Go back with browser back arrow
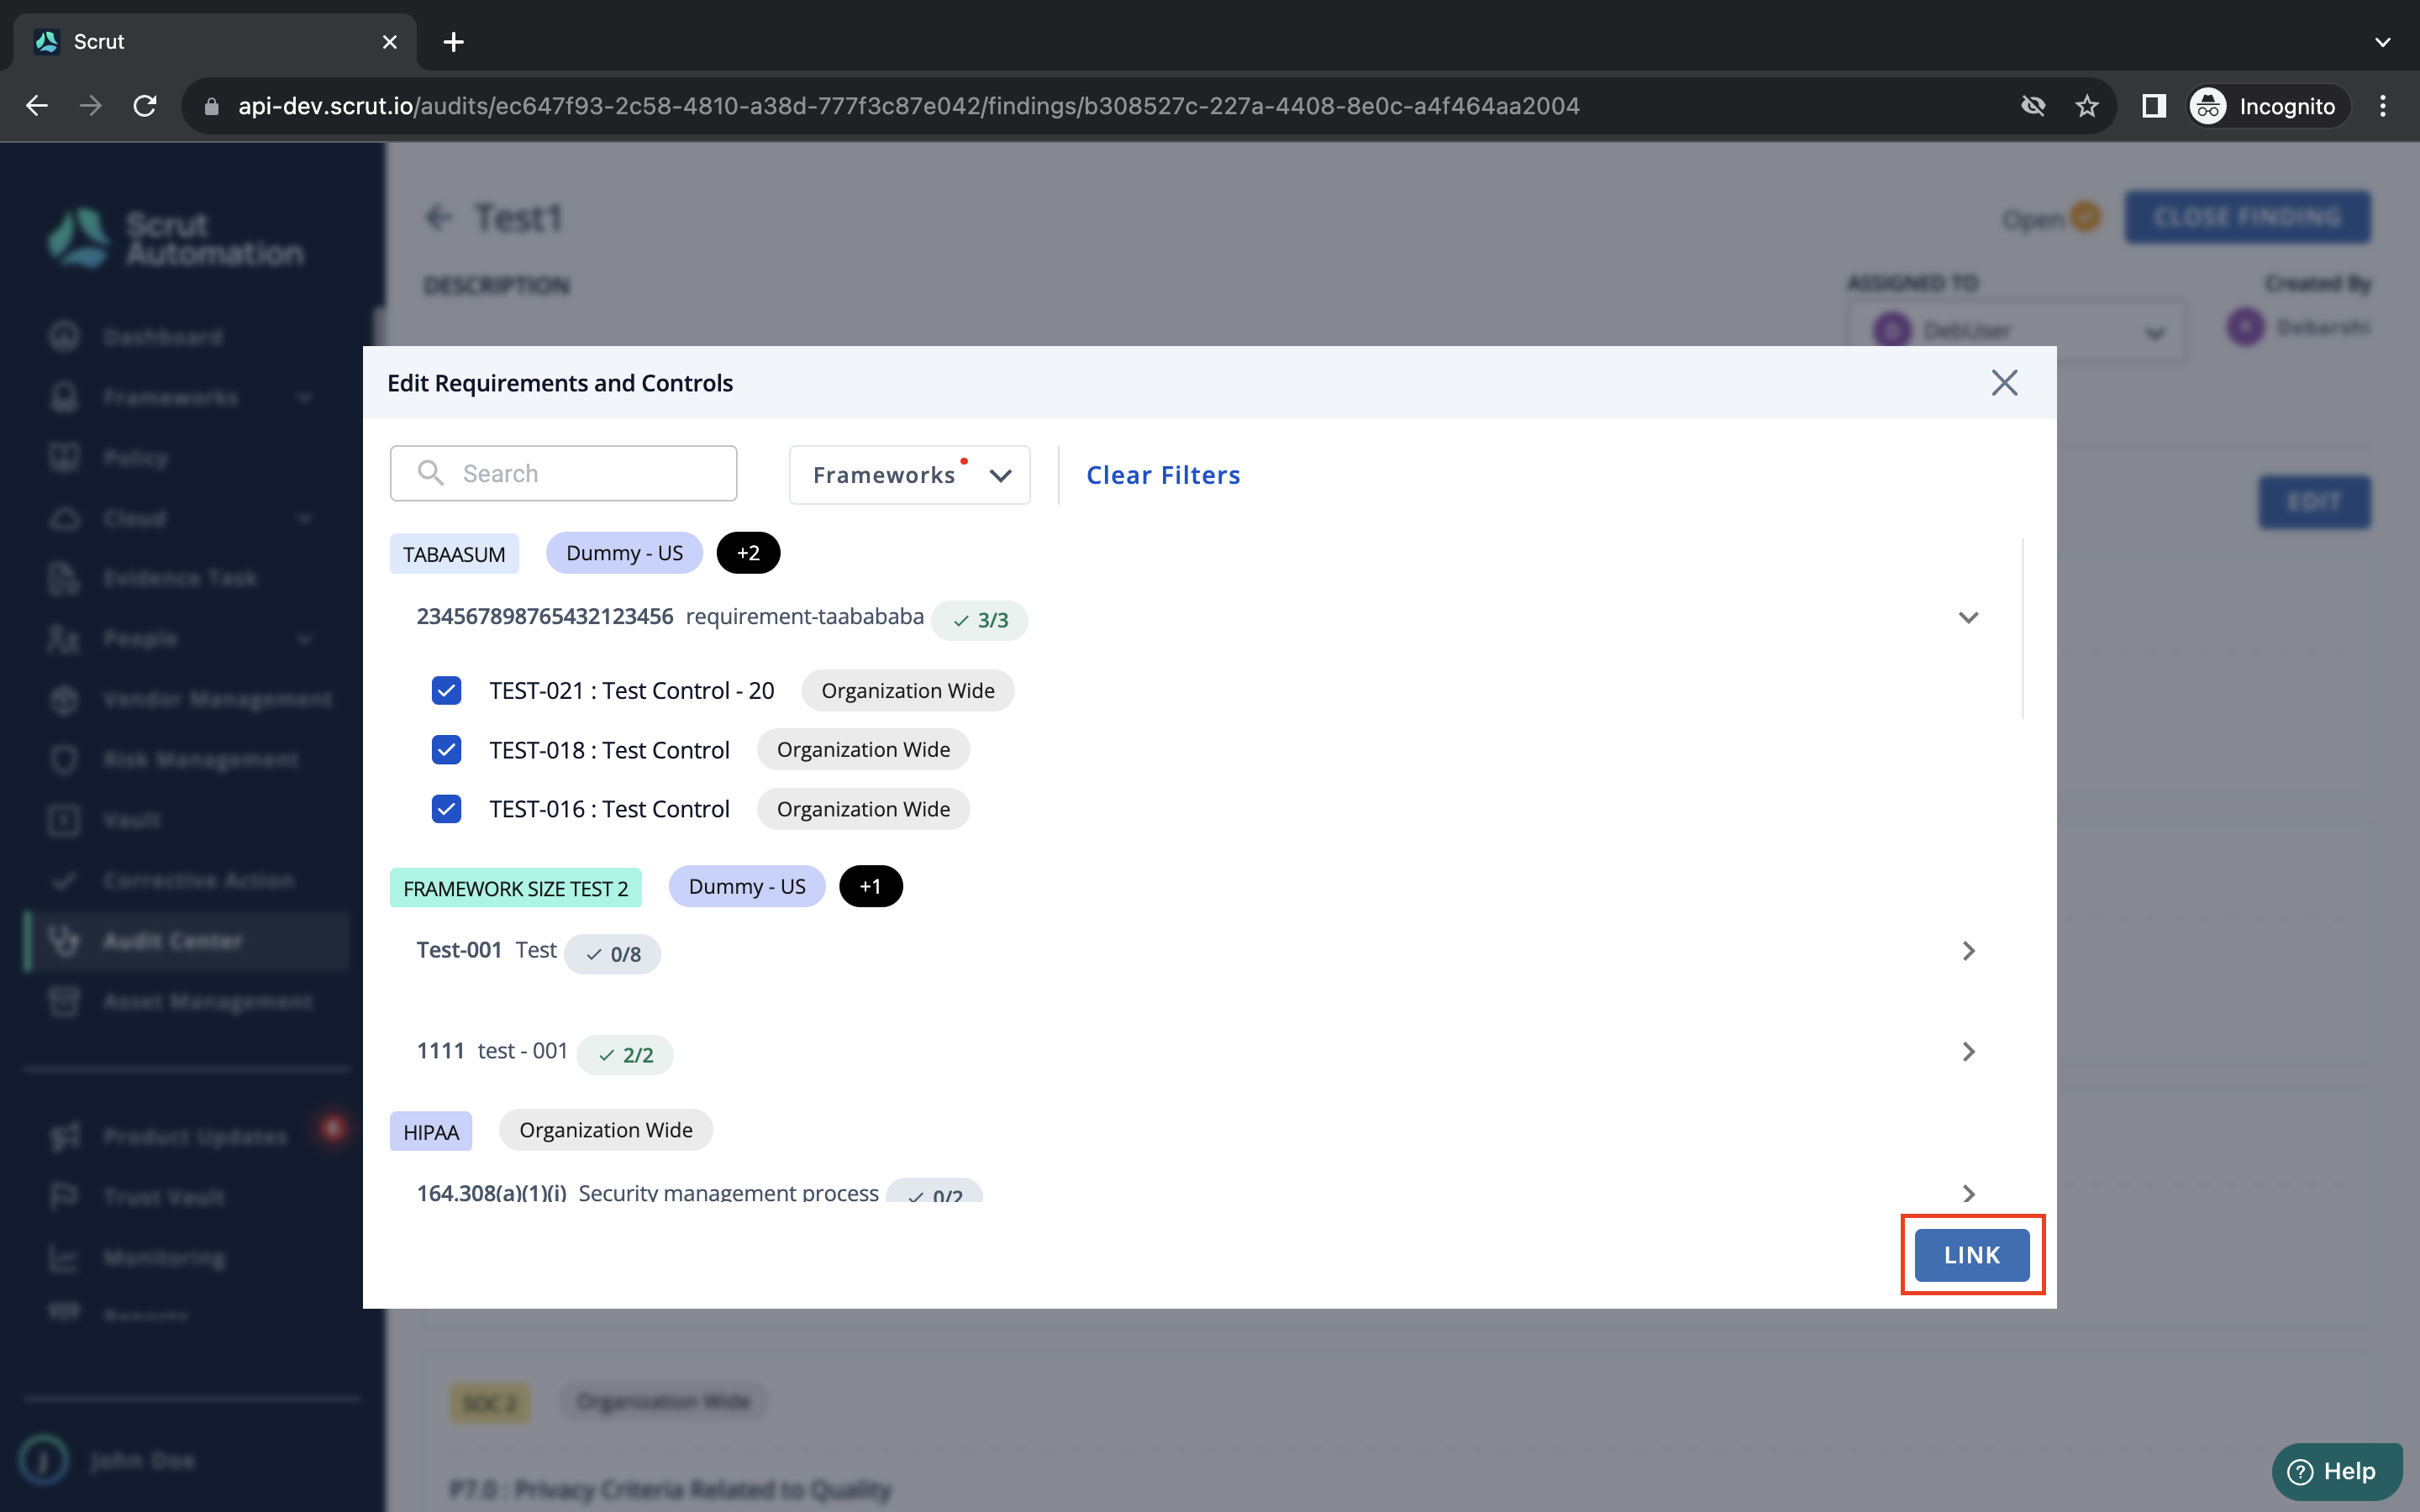The width and height of the screenshot is (2420, 1512). pos(37,106)
